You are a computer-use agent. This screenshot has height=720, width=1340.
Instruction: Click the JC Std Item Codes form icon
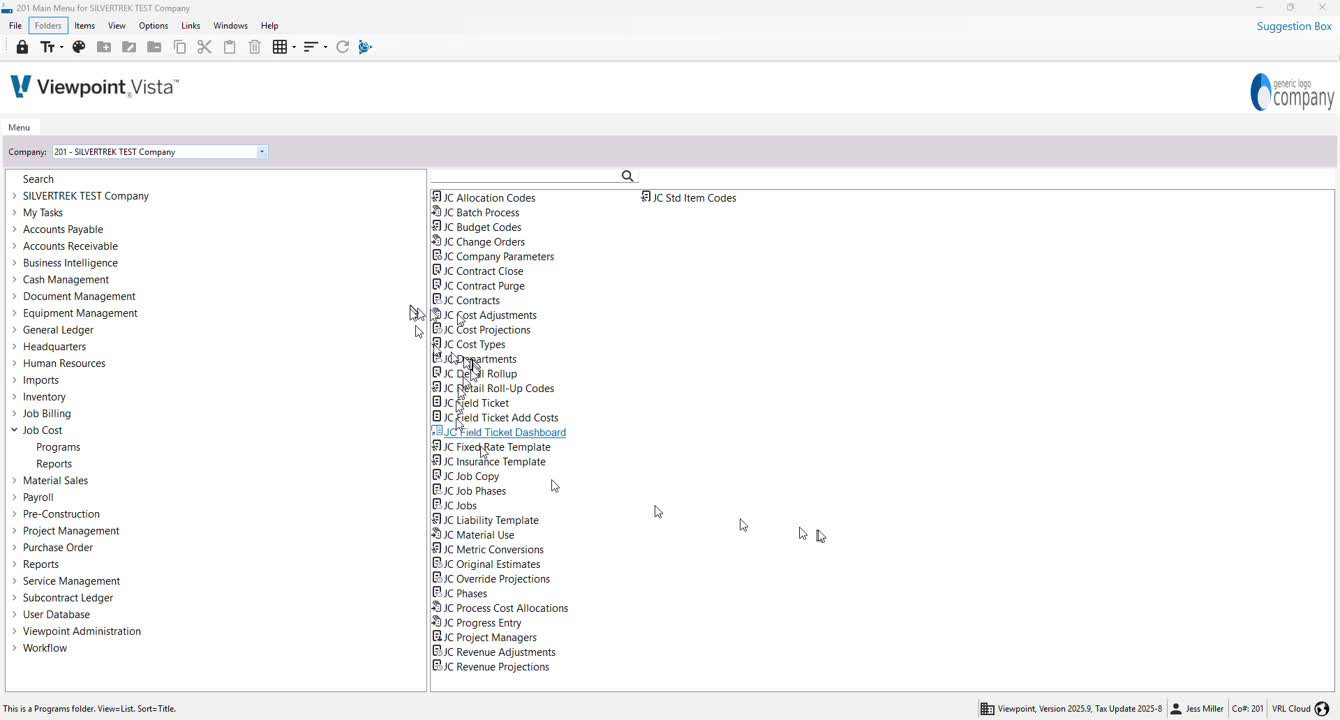click(x=646, y=197)
